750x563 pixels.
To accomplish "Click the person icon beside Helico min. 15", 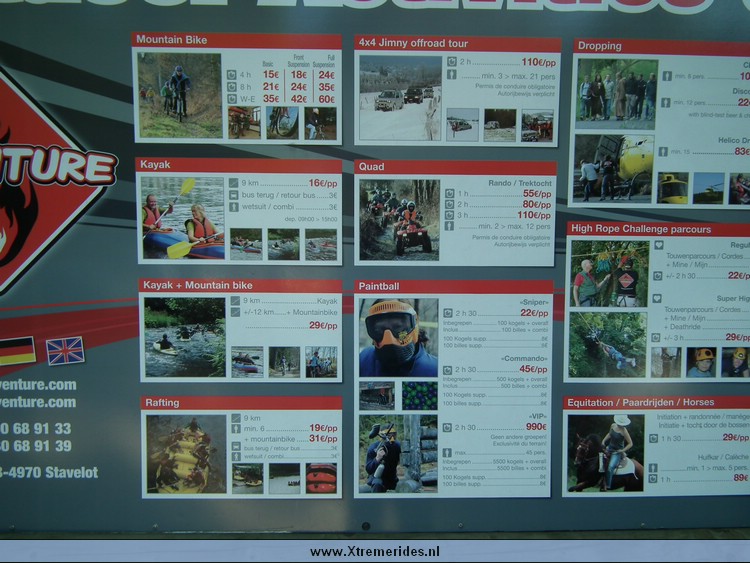I will pyautogui.click(x=663, y=152).
